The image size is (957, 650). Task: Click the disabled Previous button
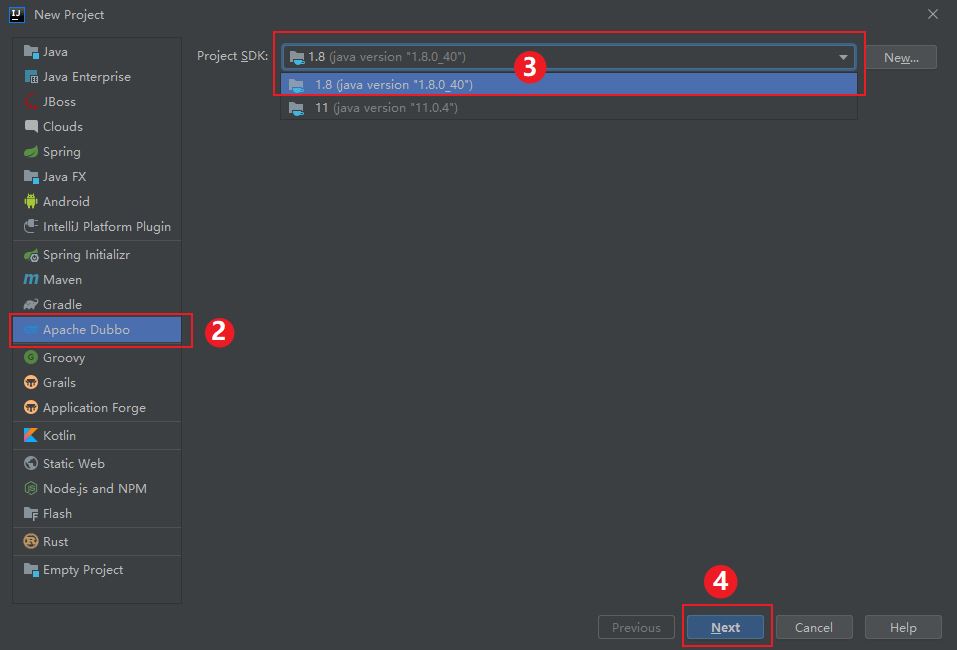636,627
